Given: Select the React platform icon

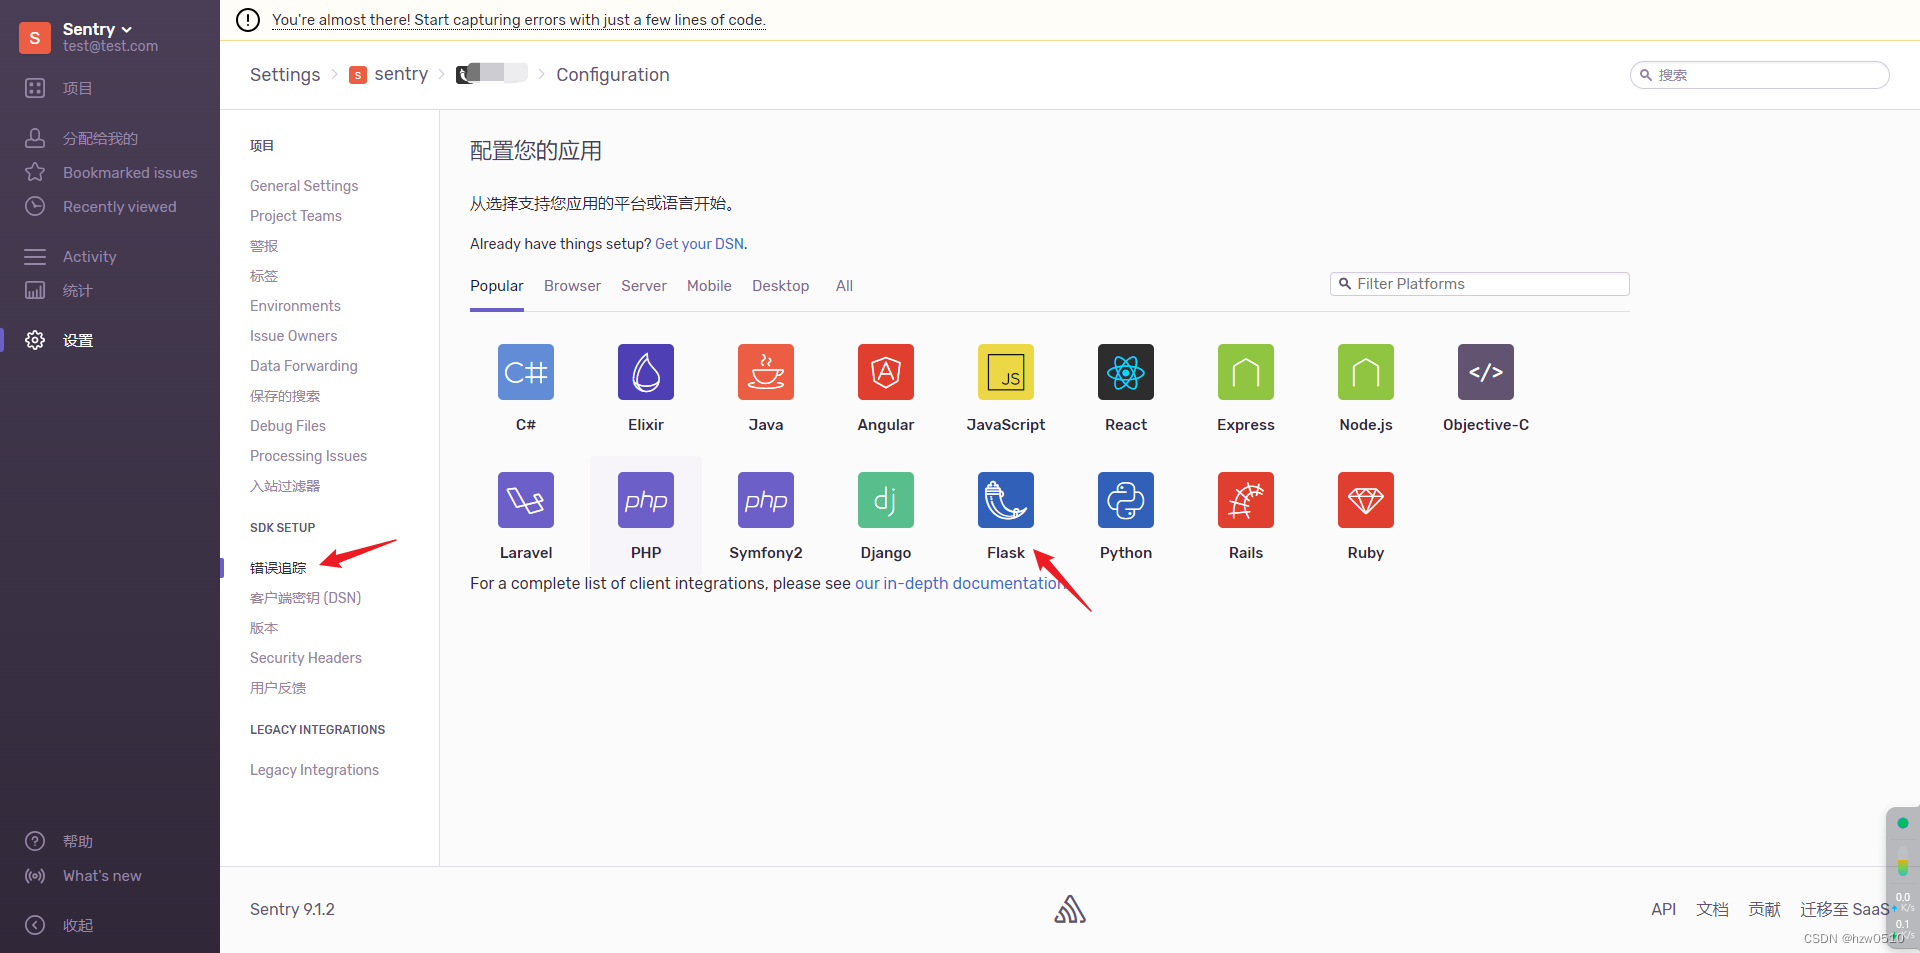Looking at the screenshot, I should [1126, 372].
